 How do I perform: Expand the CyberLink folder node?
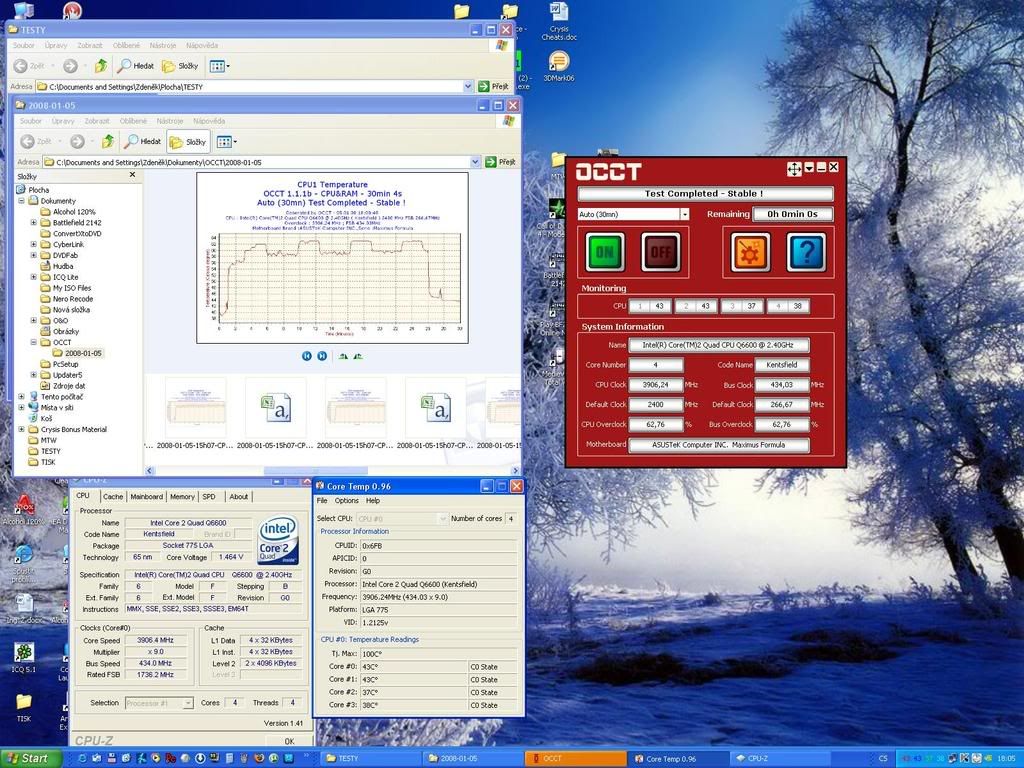[33, 244]
